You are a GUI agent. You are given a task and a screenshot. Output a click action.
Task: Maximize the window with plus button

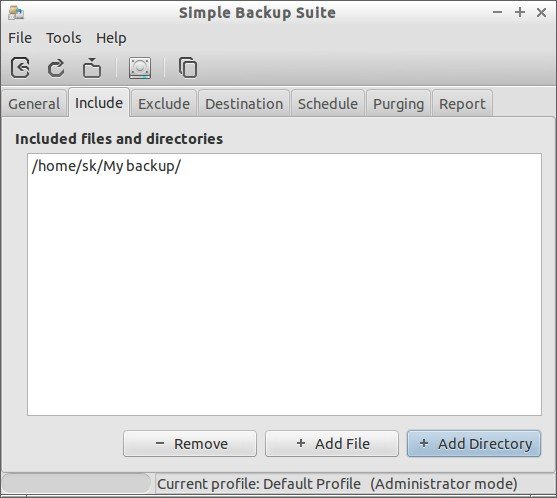(520, 12)
